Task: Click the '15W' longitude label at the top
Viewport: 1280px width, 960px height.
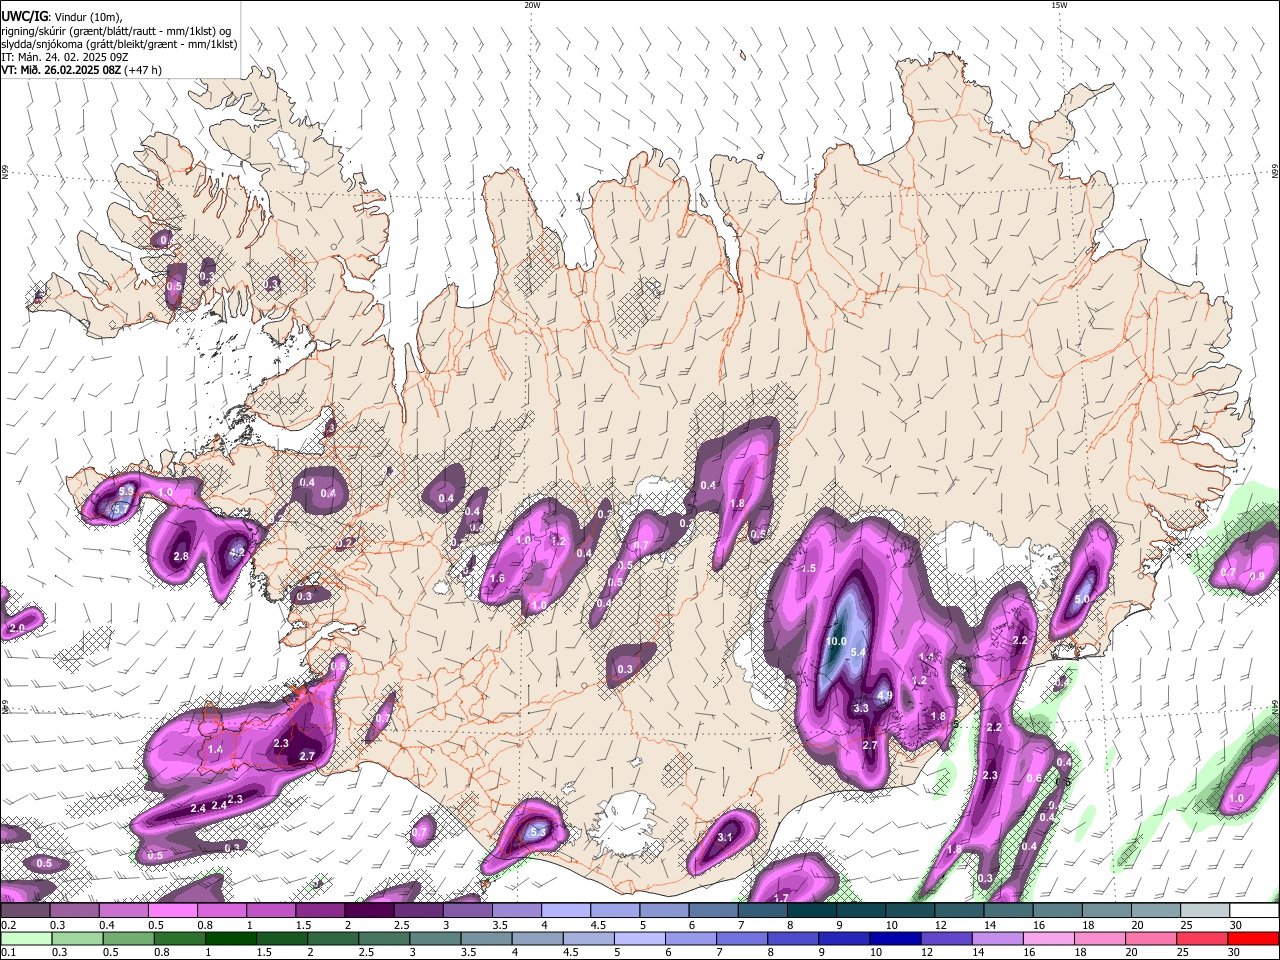Action: pos(1059,5)
